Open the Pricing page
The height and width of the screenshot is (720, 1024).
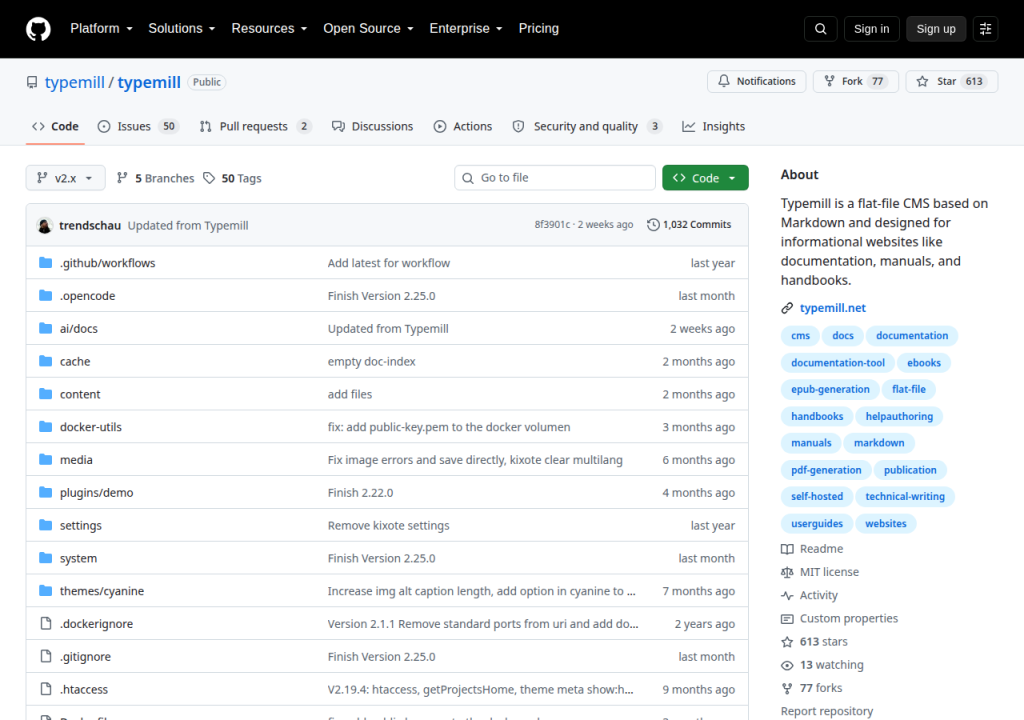(539, 29)
